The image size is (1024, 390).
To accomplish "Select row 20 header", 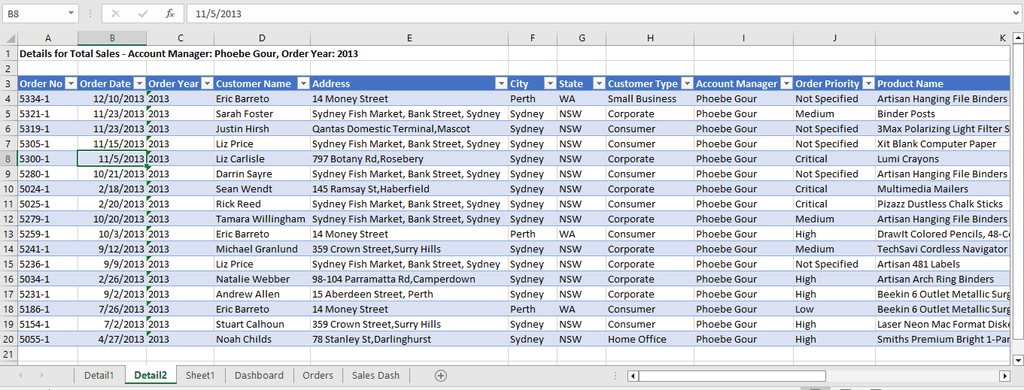I will click(x=8, y=339).
